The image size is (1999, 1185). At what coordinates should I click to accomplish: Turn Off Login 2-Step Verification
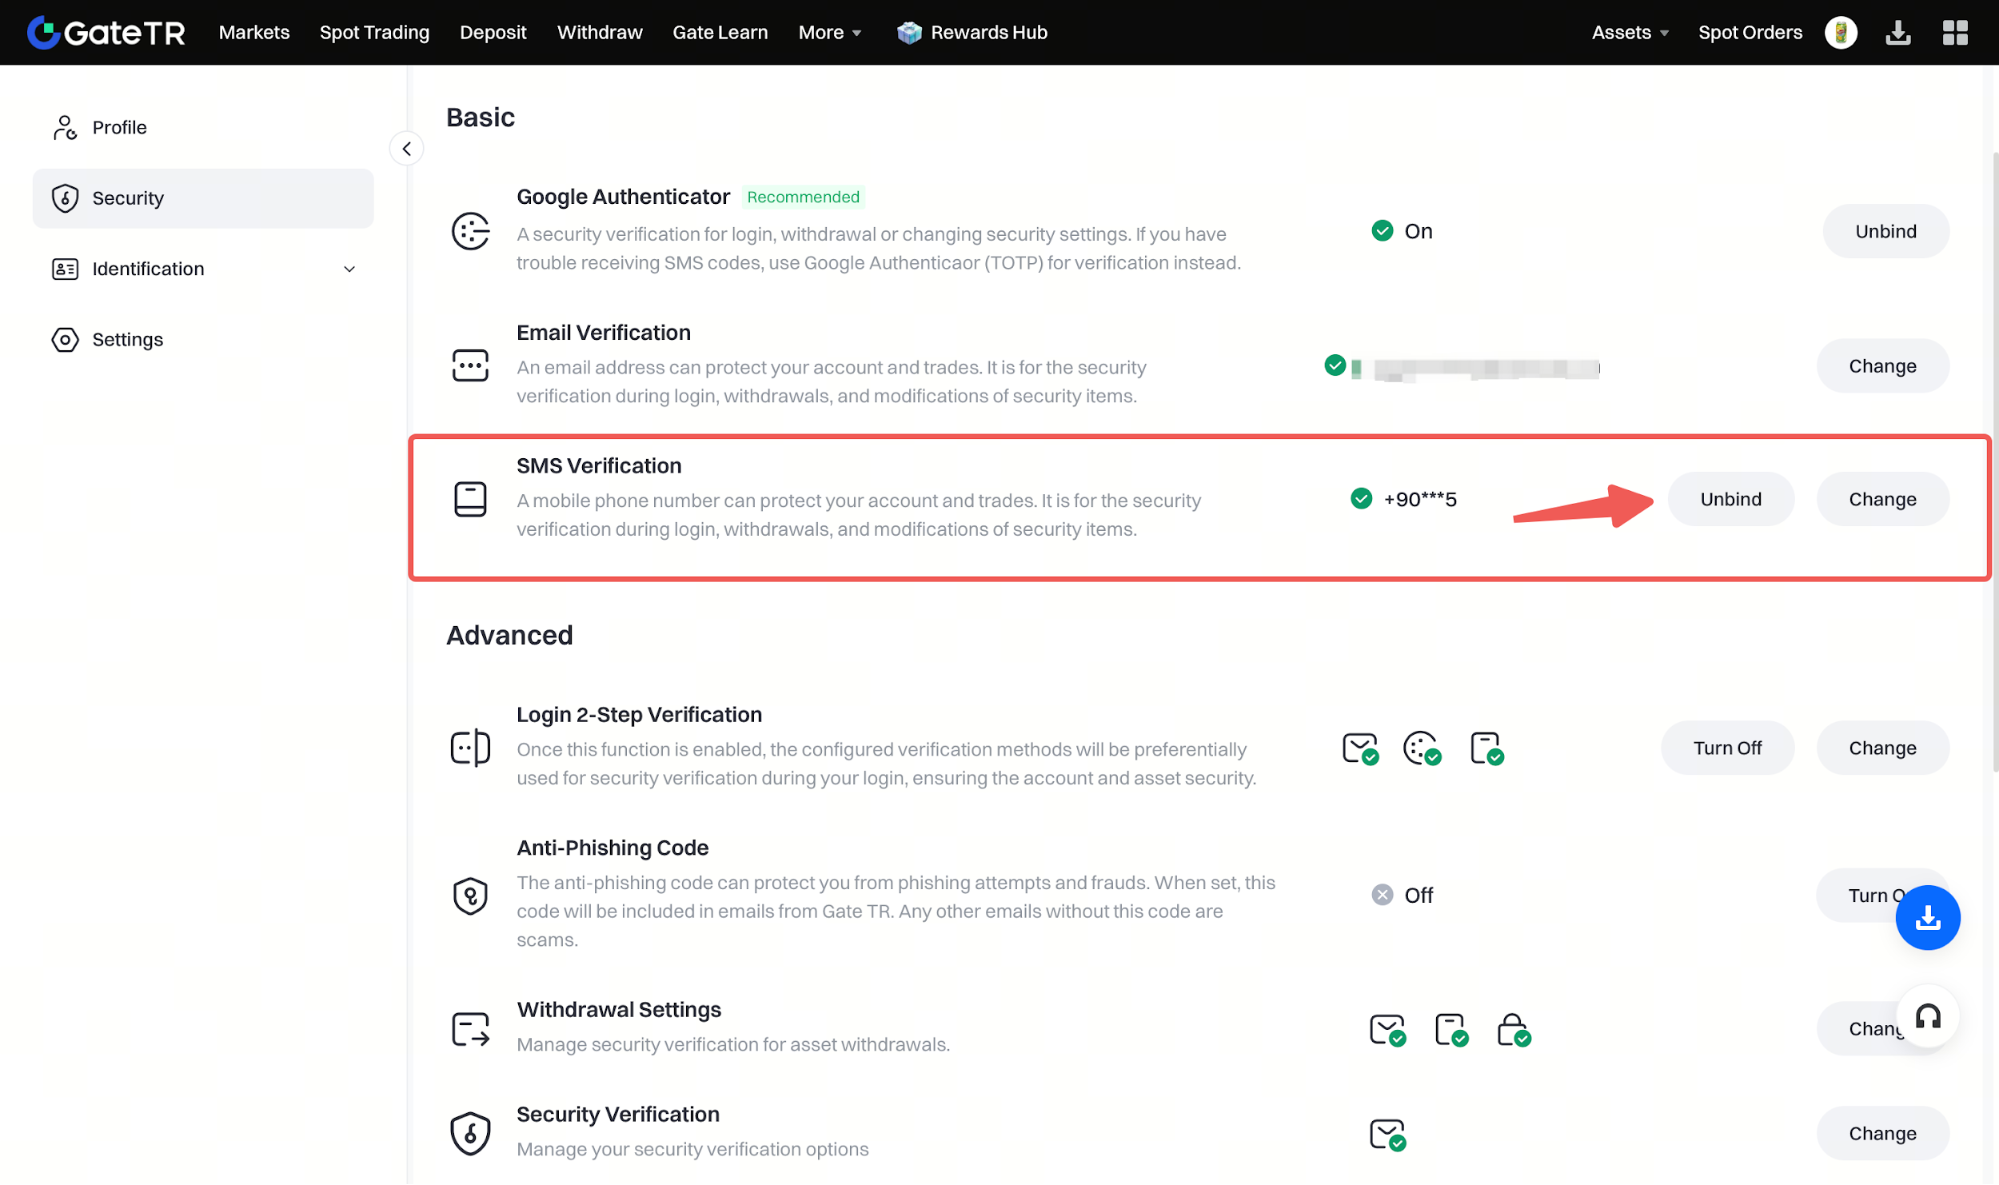pos(1727,748)
